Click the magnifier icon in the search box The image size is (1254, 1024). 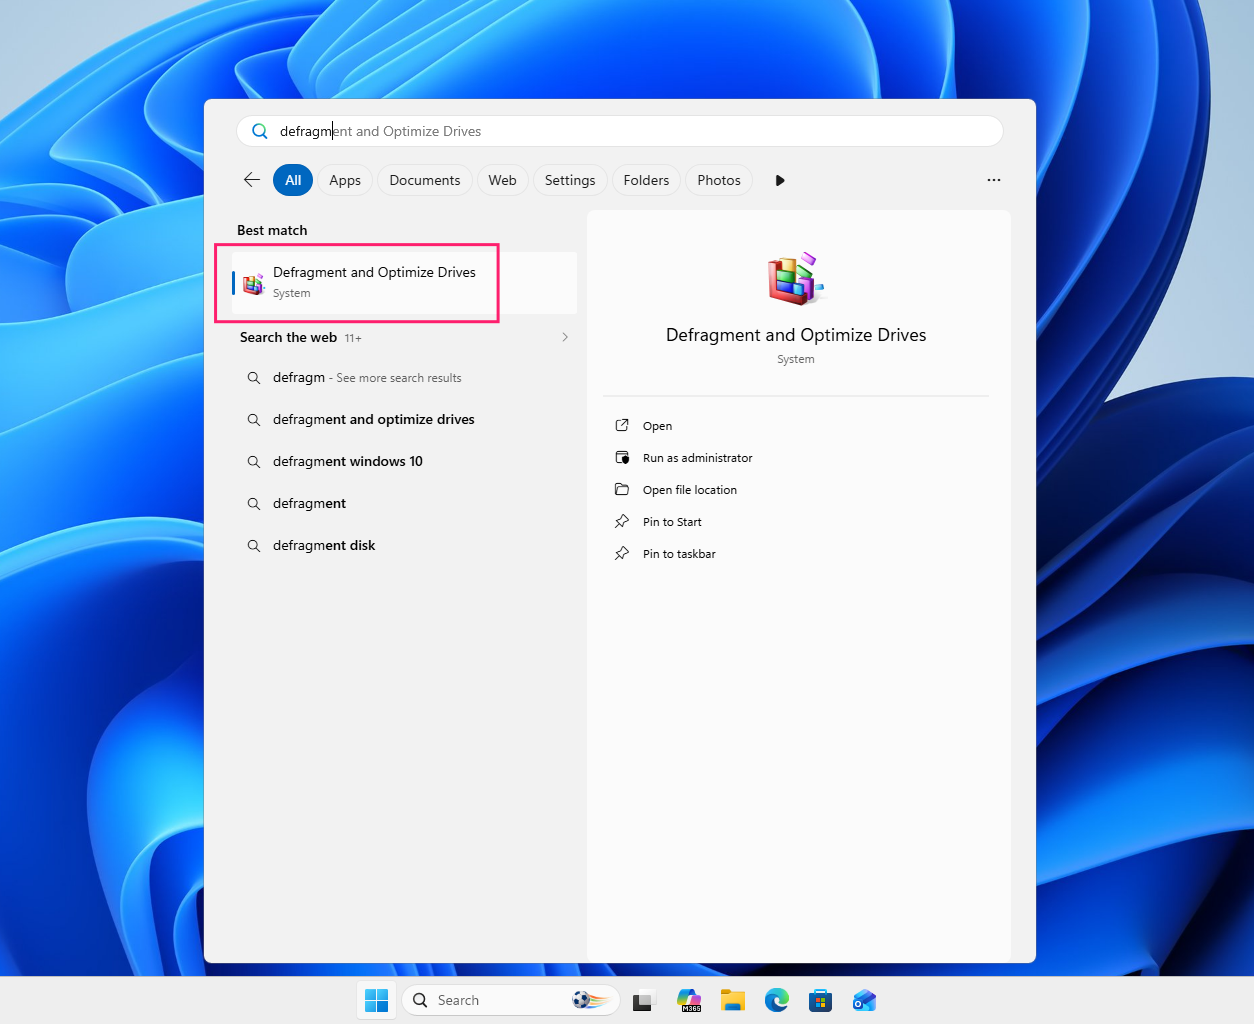tap(260, 131)
